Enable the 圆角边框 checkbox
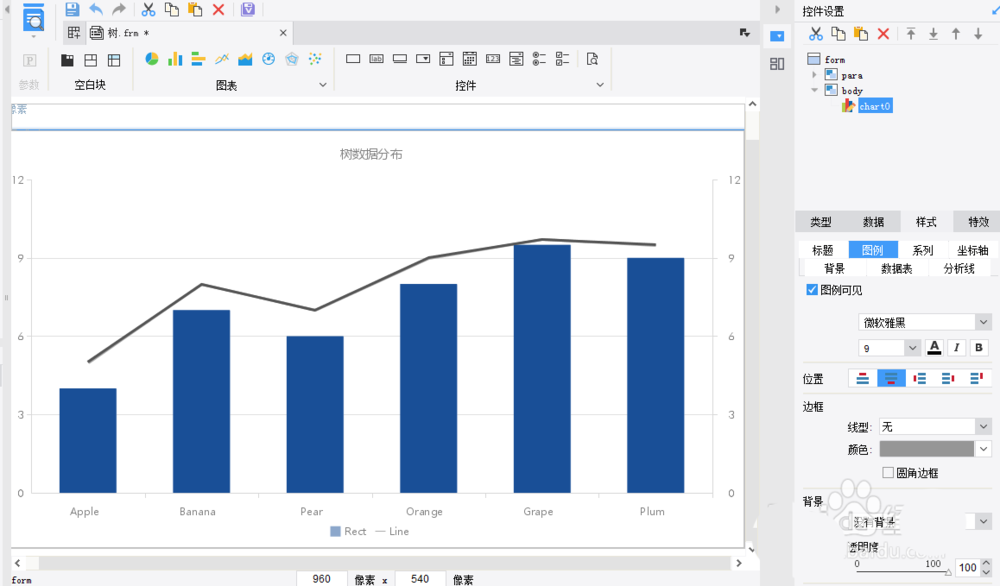Viewport: 1000px width, 586px height. point(888,472)
